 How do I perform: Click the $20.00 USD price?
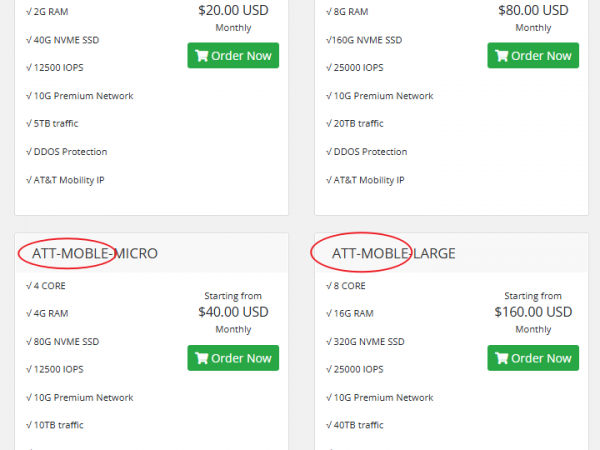[x=233, y=10]
